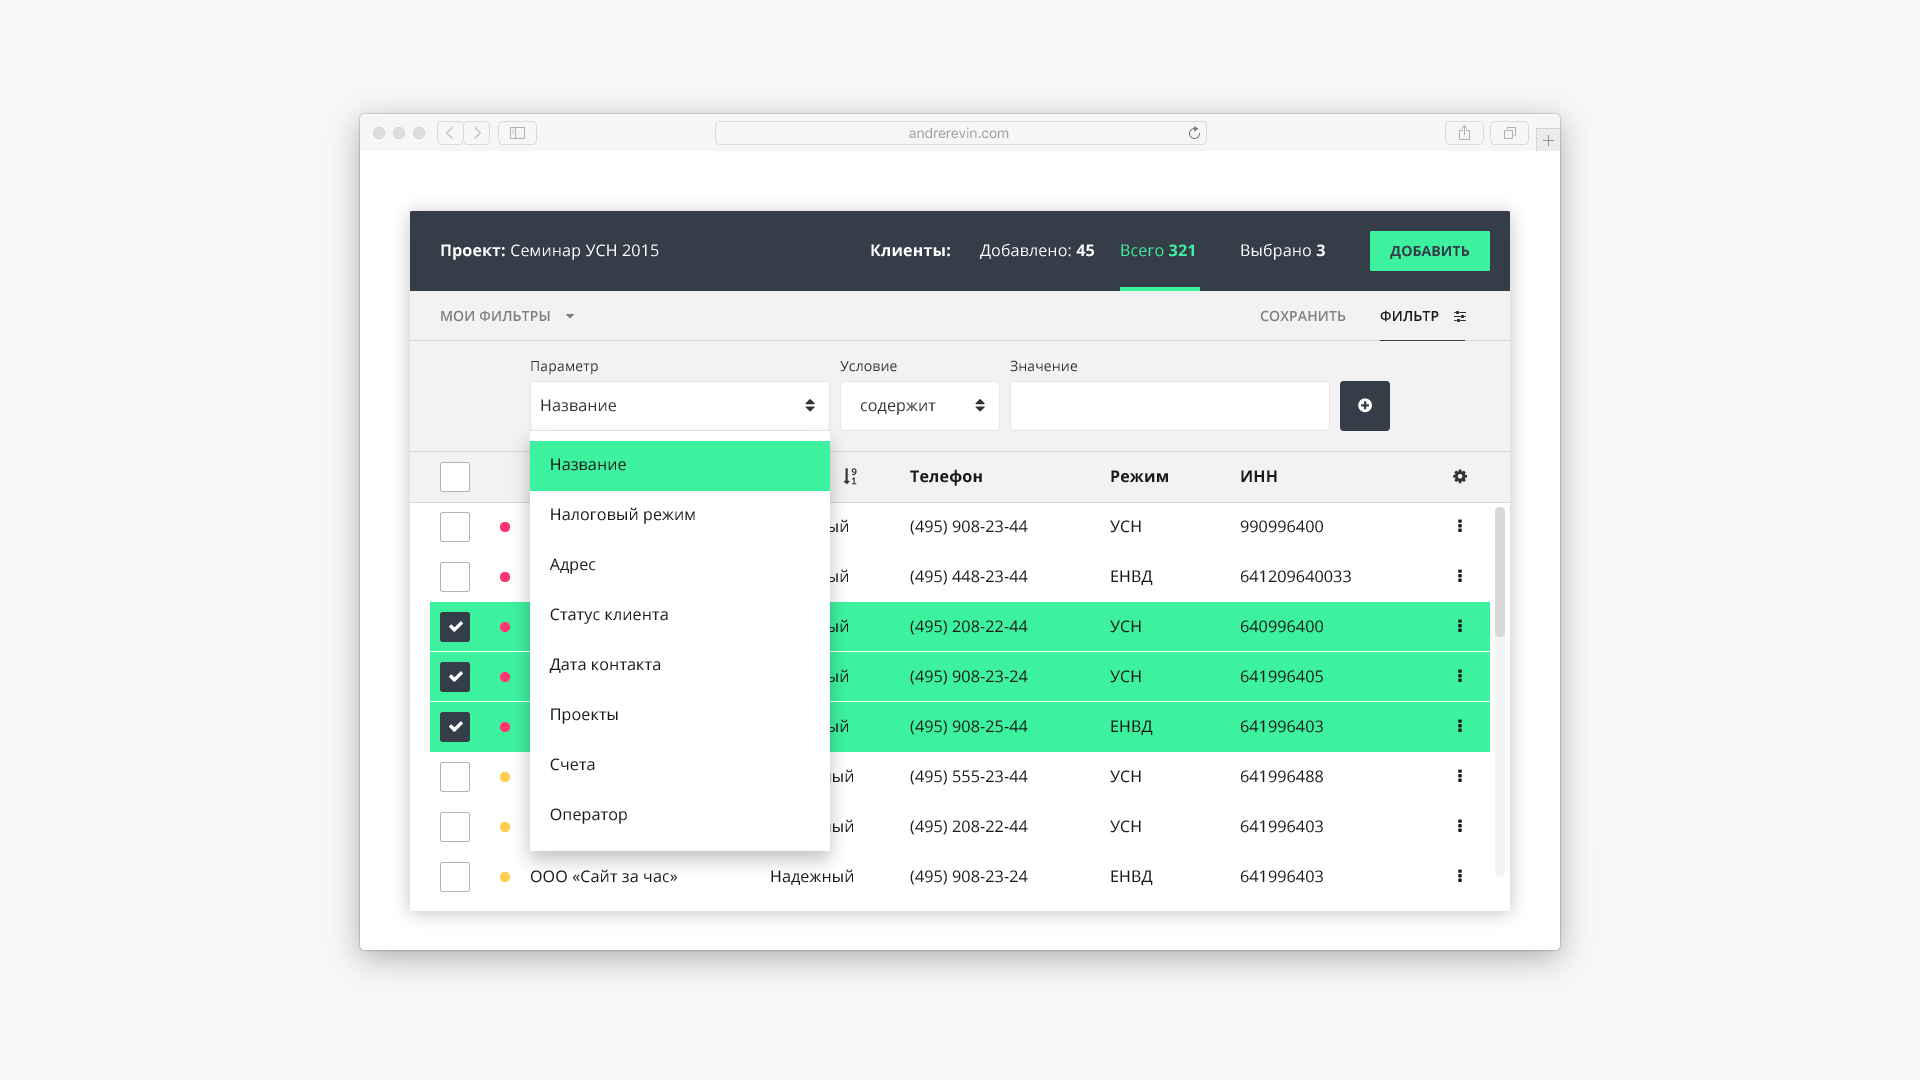The image size is (1920, 1080).
Task: Click the plus icon to add filter condition
Action: (1364, 406)
